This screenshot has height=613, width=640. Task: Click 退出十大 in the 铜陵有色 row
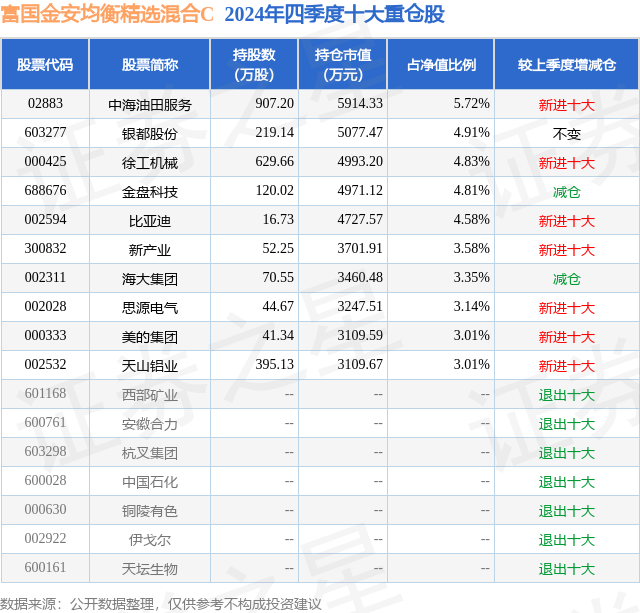pos(567,511)
